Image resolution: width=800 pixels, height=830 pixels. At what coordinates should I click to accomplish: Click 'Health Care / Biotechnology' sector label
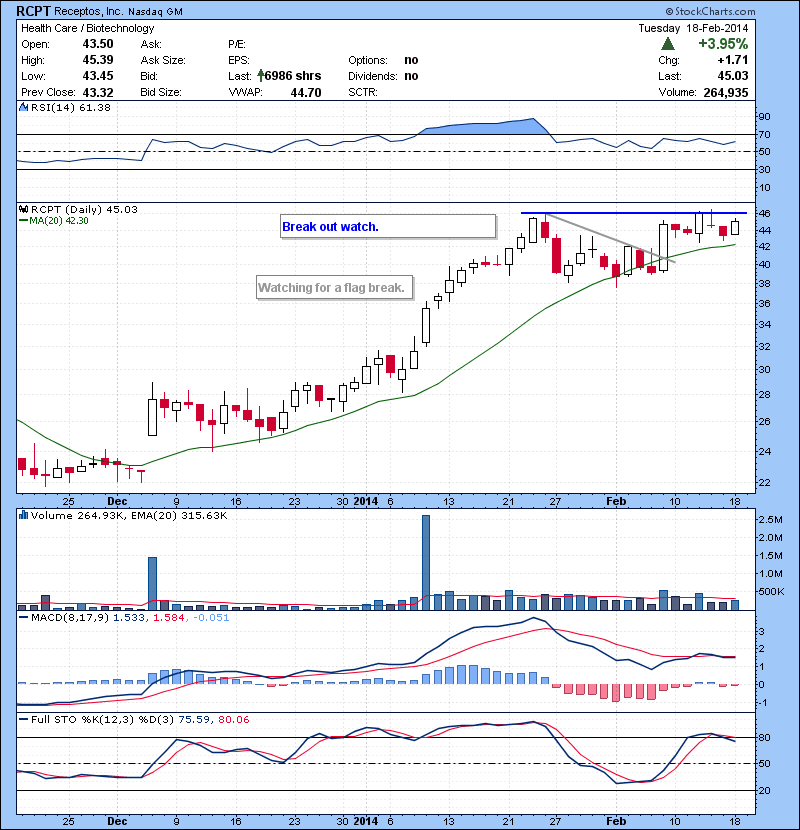point(87,28)
